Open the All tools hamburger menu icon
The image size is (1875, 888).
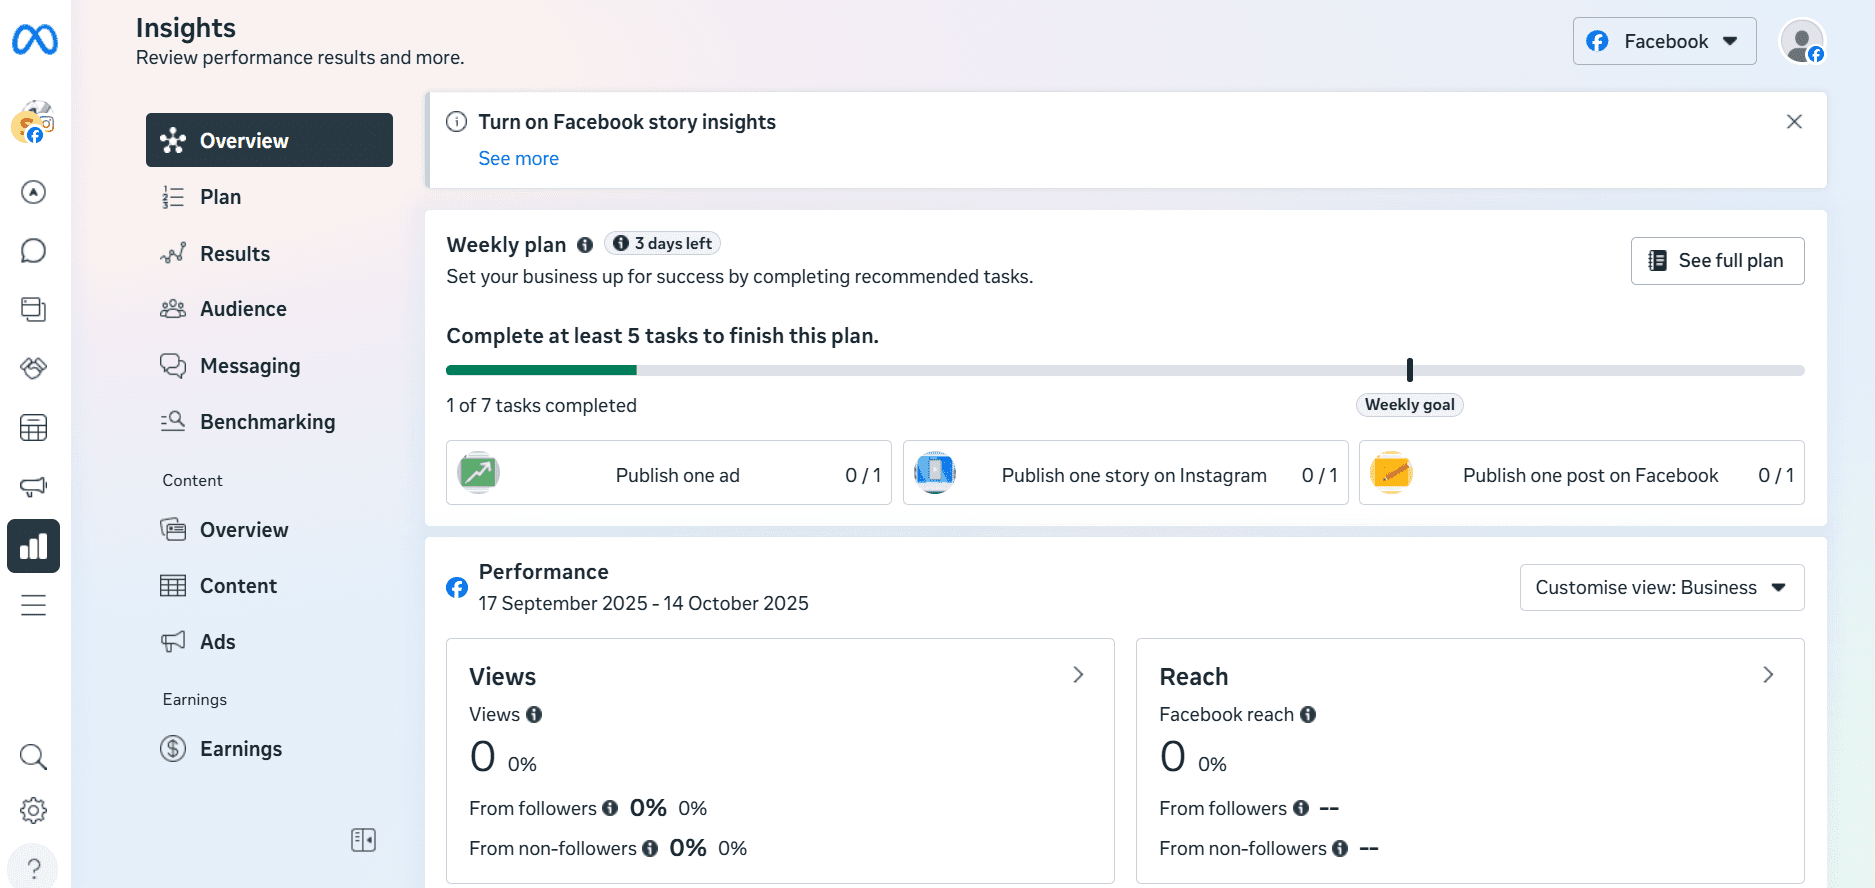point(33,605)
